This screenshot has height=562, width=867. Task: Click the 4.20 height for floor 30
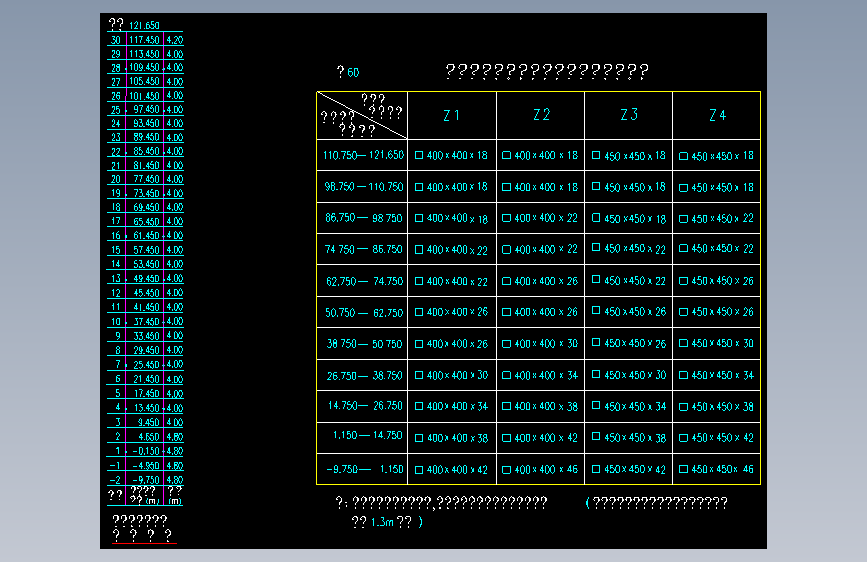(175, 40)
